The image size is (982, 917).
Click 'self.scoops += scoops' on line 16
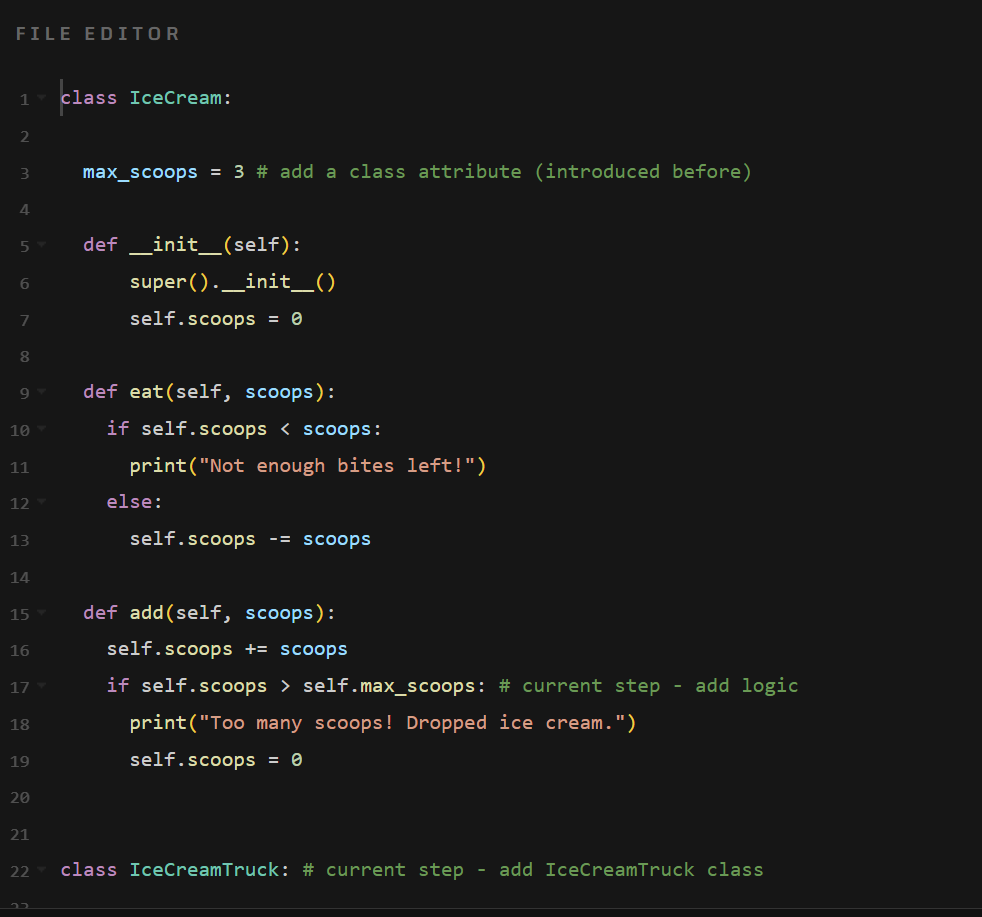pos(227,650)
